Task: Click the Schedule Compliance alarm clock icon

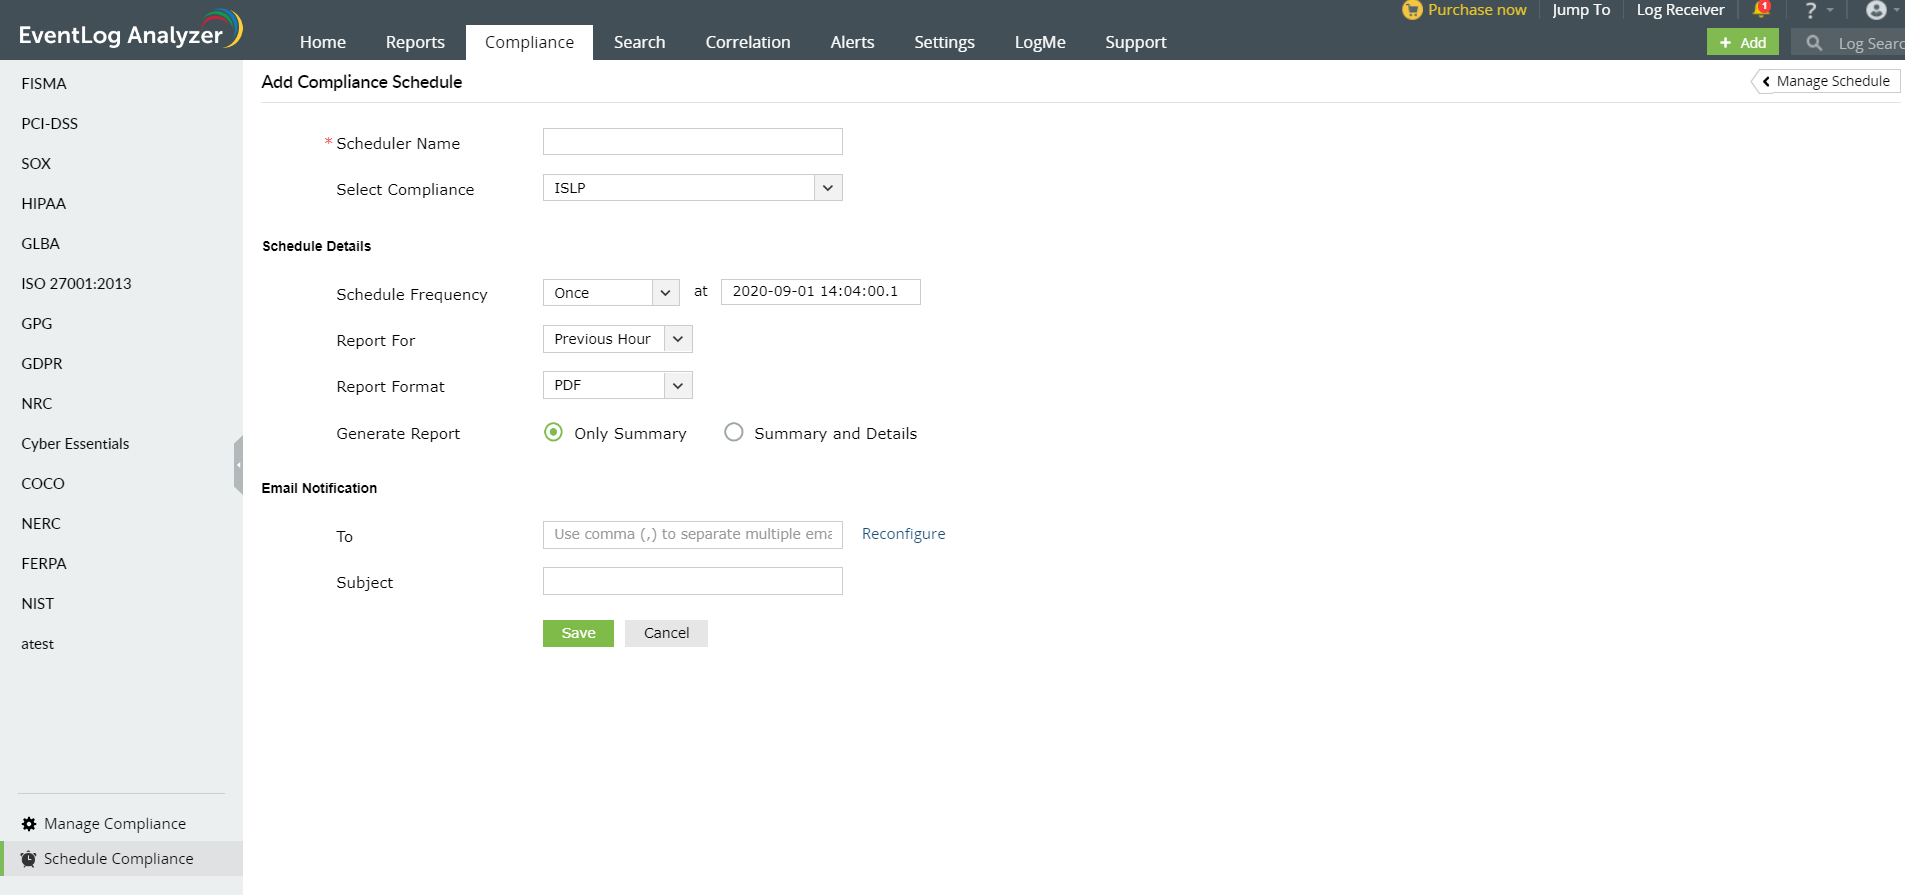Action: [29, 859]
